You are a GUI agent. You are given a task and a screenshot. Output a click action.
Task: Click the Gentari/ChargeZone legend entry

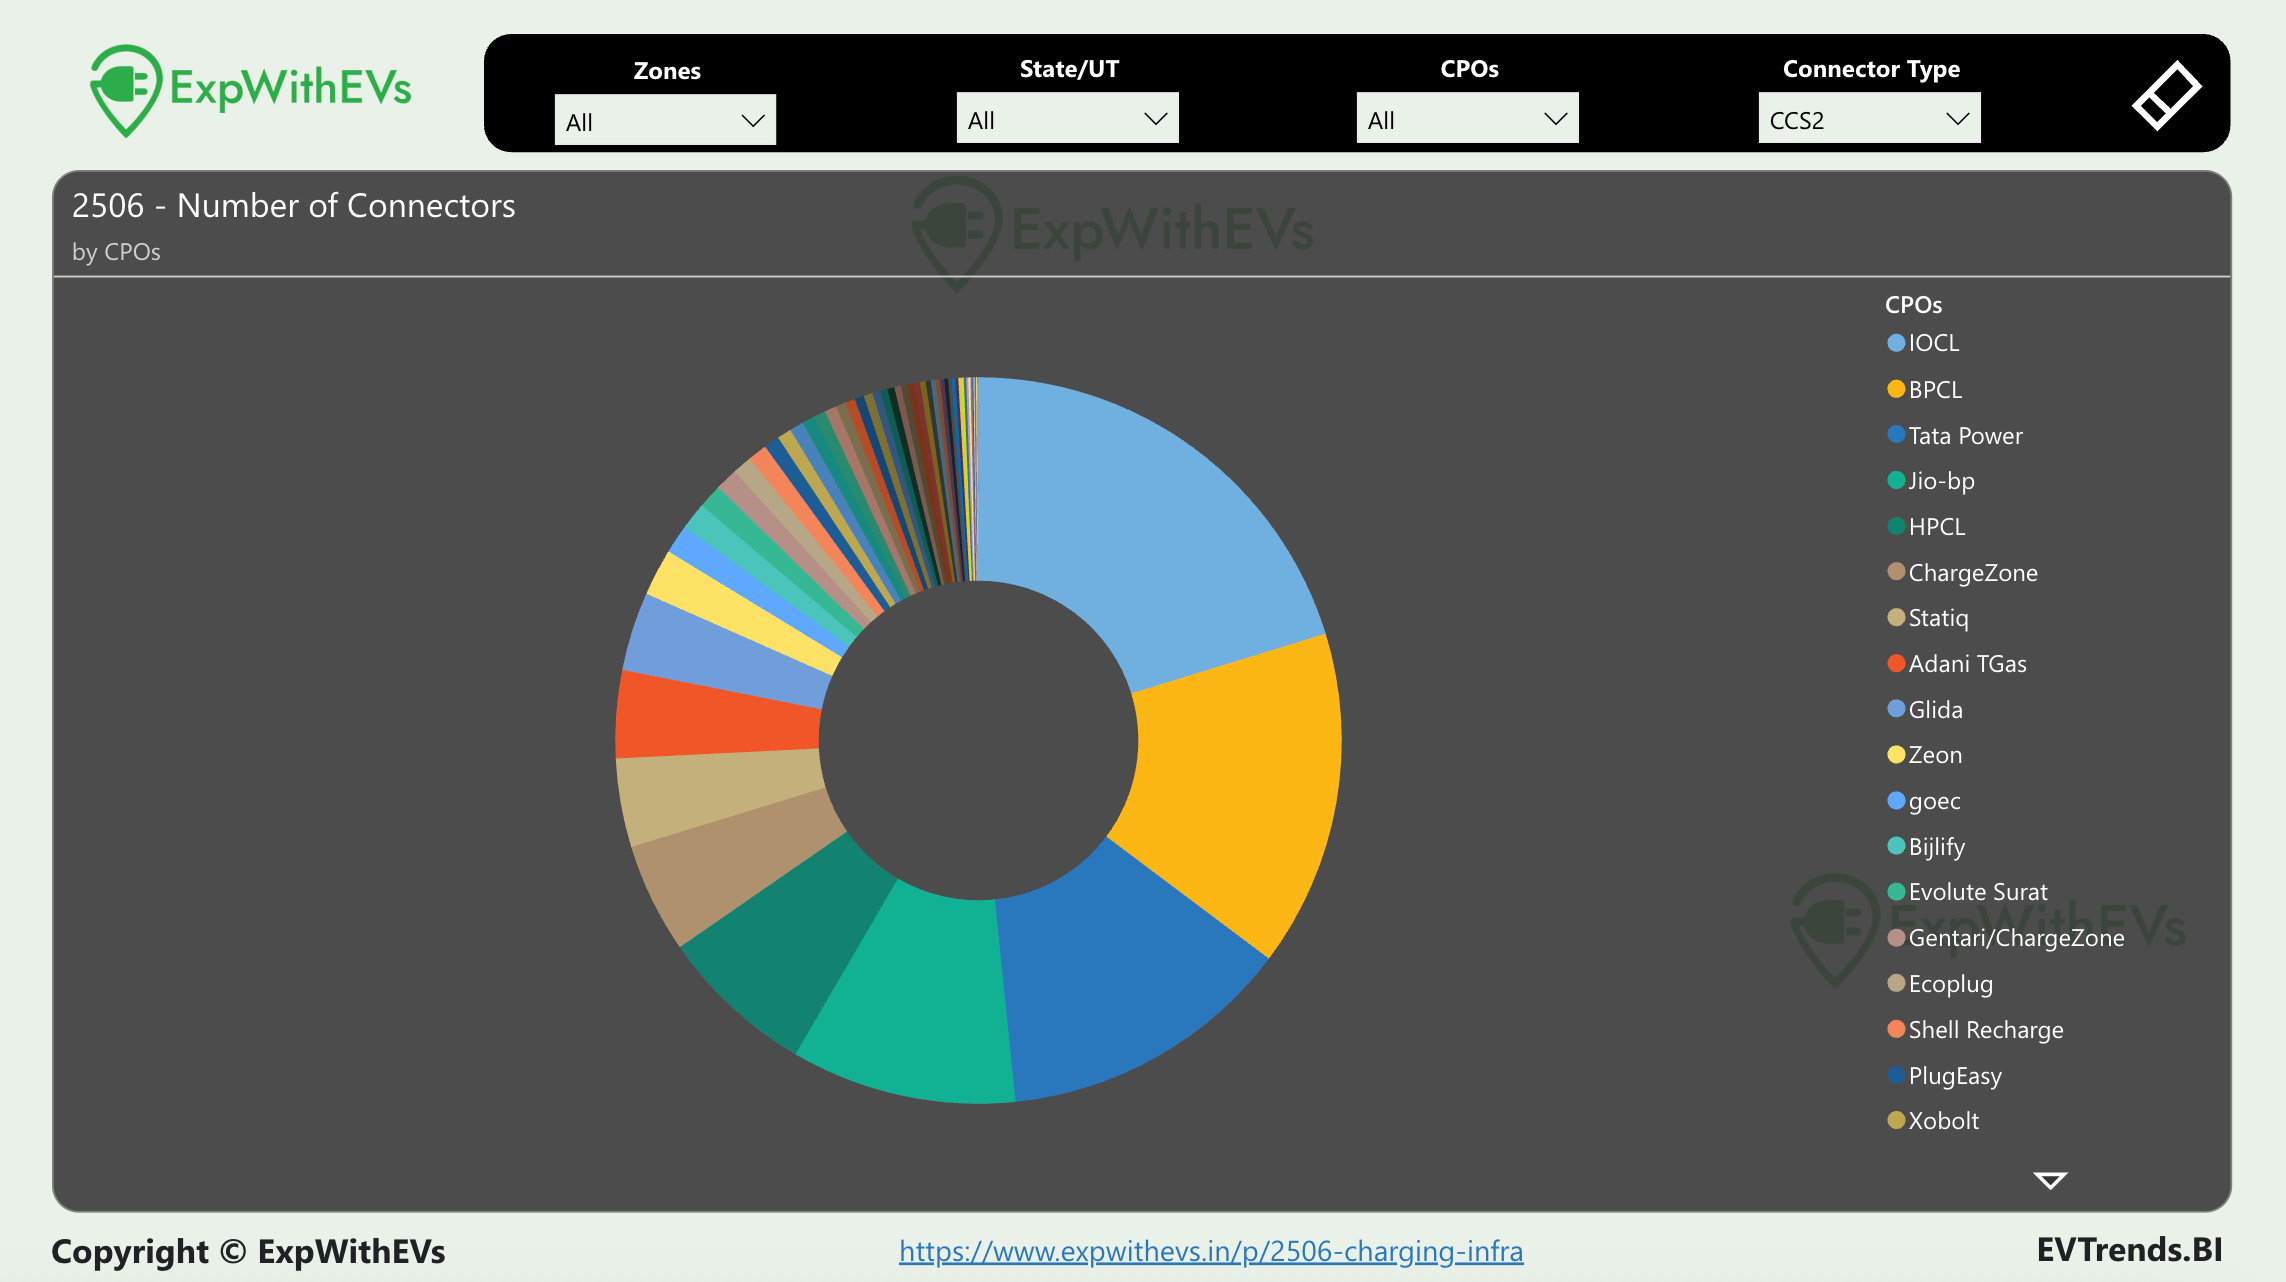coord(2006,938)
